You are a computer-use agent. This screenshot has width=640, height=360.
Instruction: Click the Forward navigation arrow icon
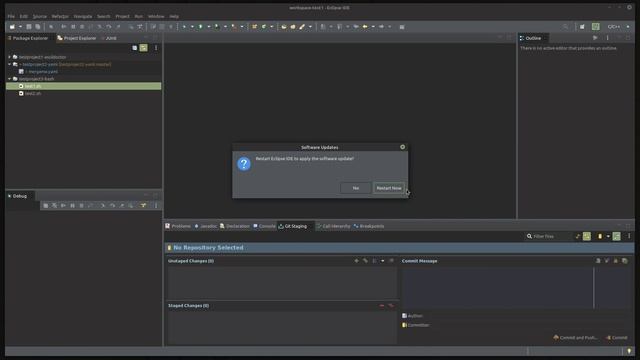381,27
